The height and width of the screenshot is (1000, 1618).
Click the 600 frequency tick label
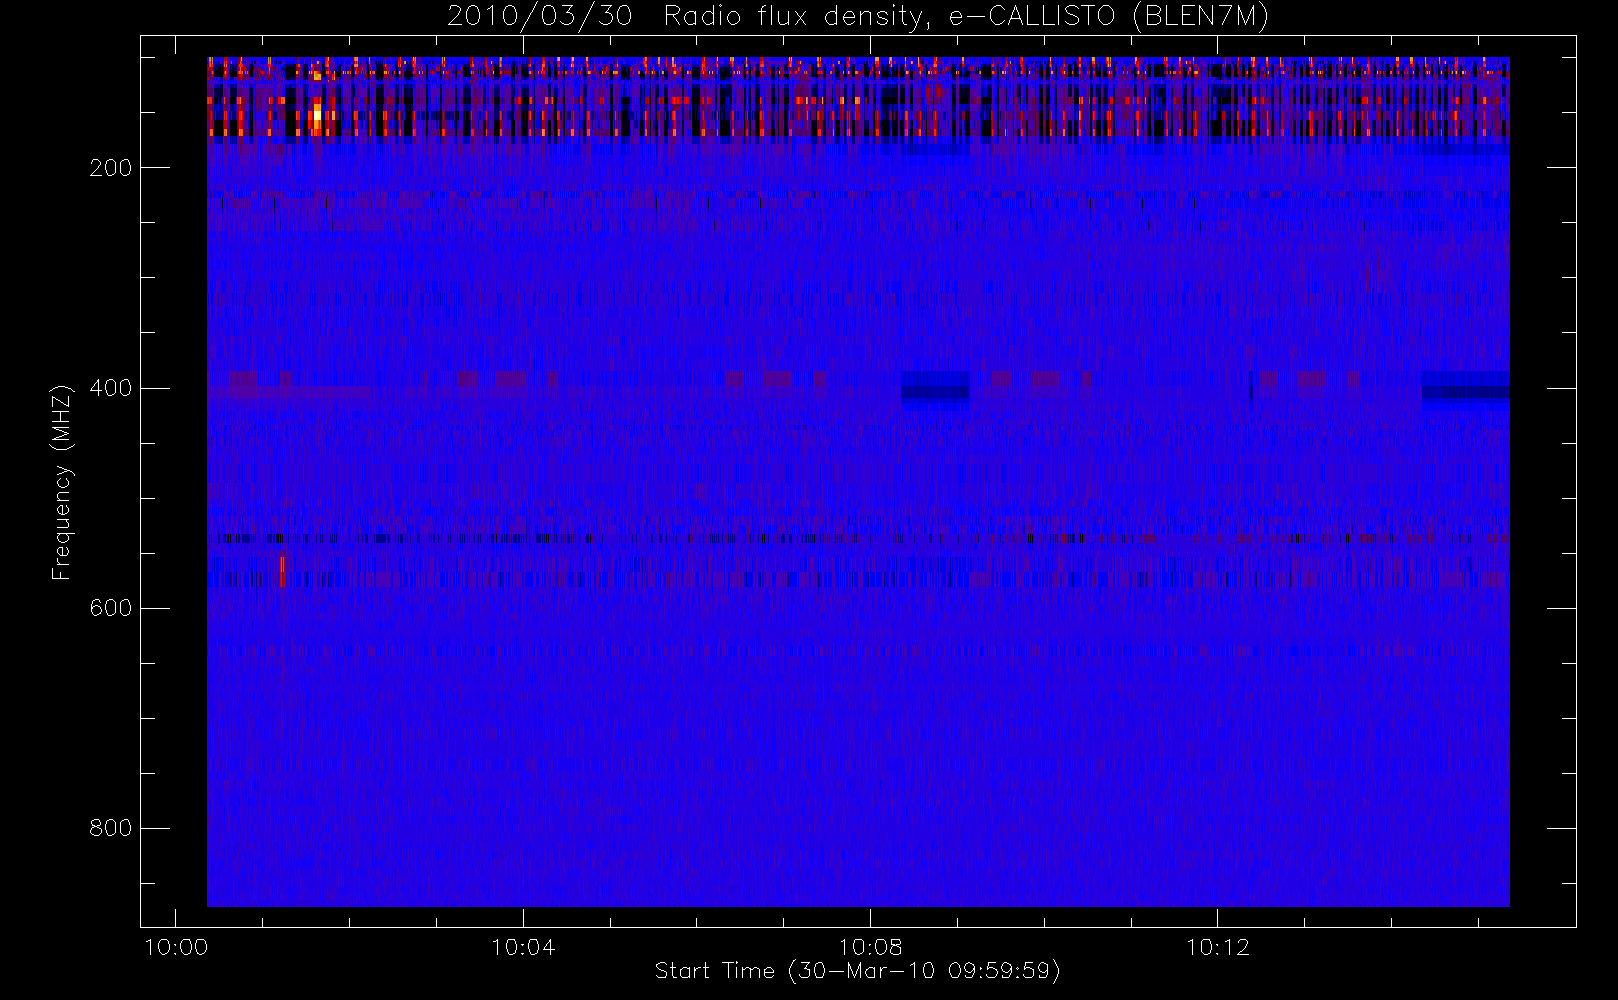110,608
